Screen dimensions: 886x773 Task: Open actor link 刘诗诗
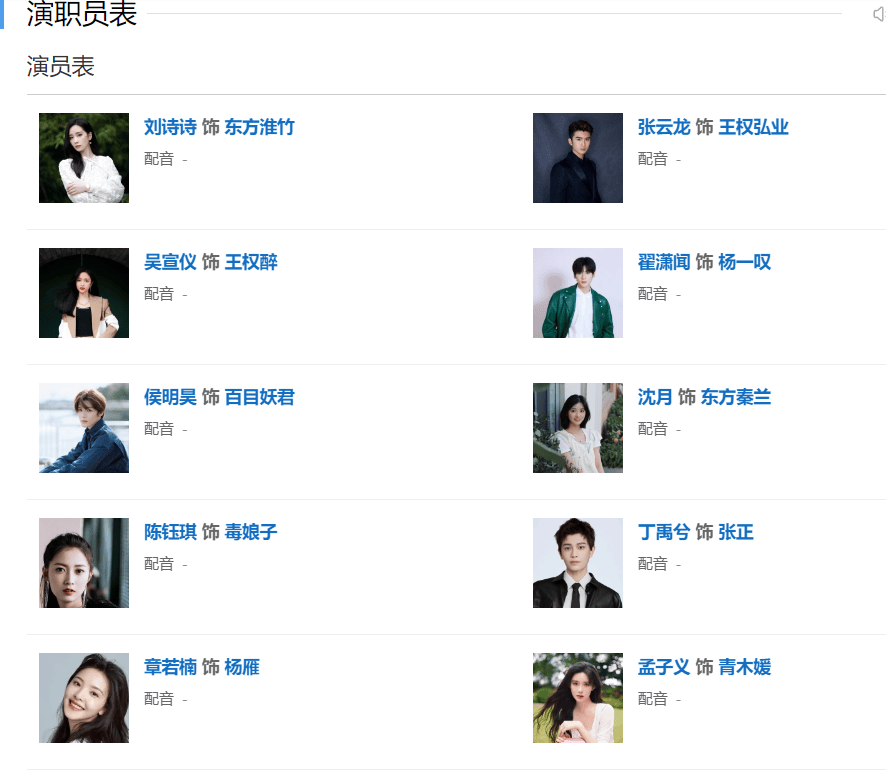(170, 127)
